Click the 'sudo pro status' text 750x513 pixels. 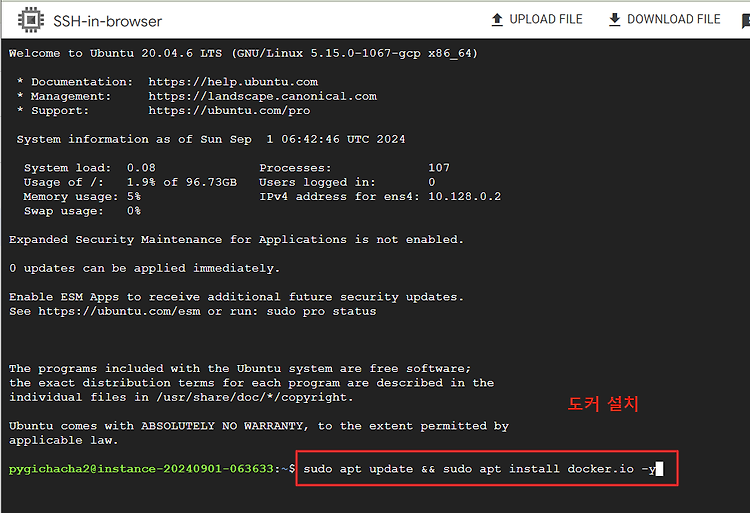[x=321, y=311]
